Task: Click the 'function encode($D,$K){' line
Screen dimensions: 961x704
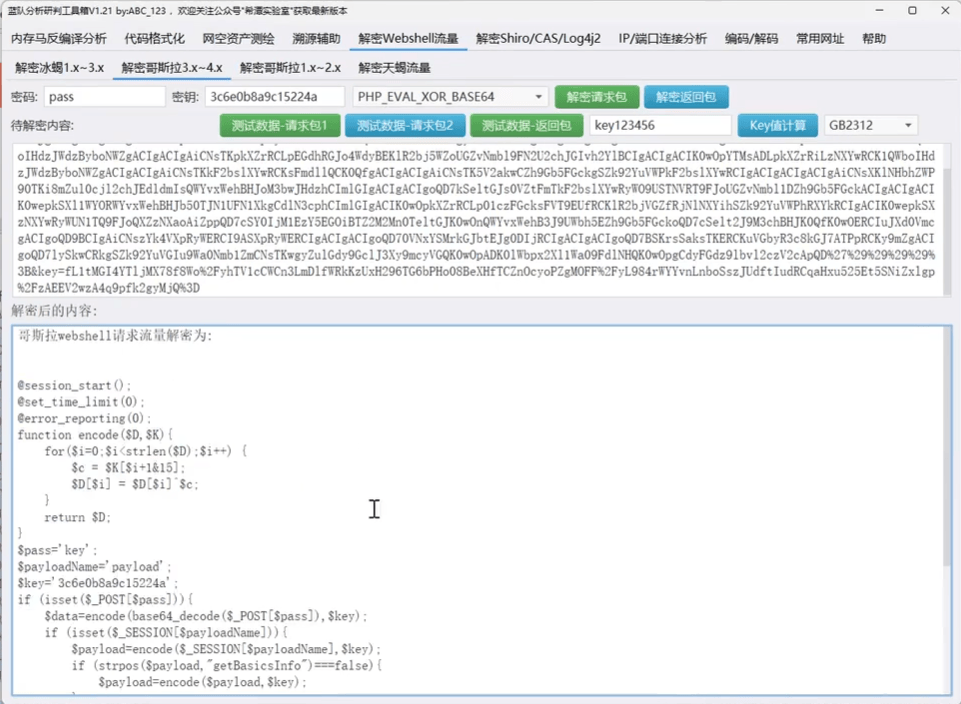Action: coord(96,435)
